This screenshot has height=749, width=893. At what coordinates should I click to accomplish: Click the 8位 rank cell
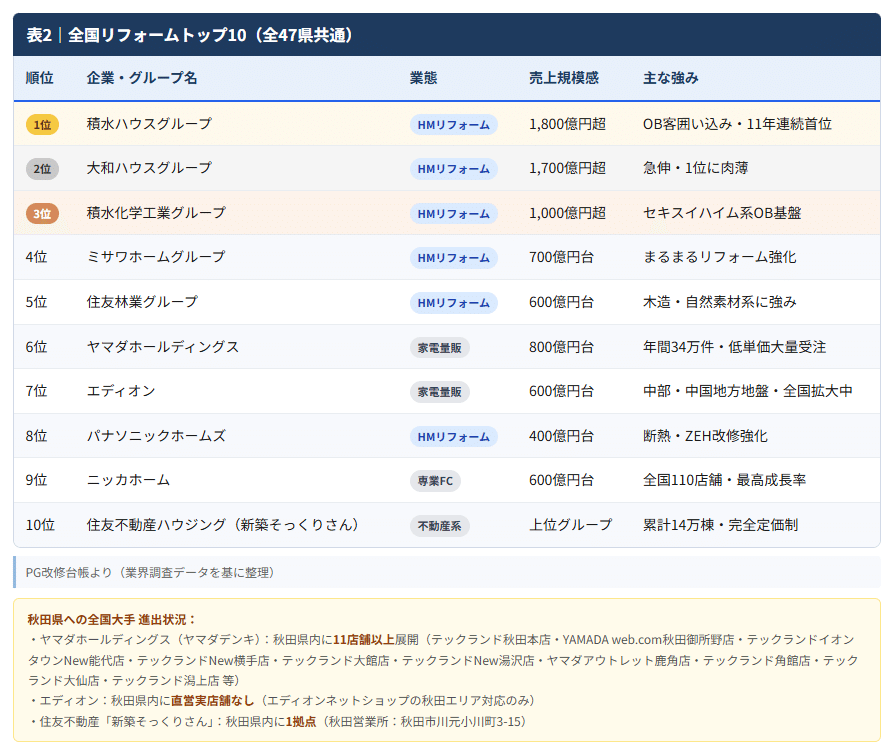(x=36, y=436)
